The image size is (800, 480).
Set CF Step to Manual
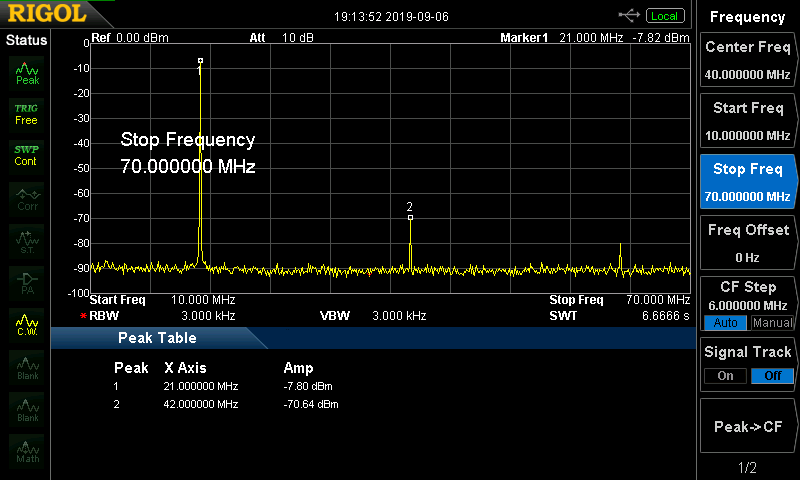(773, 323)
